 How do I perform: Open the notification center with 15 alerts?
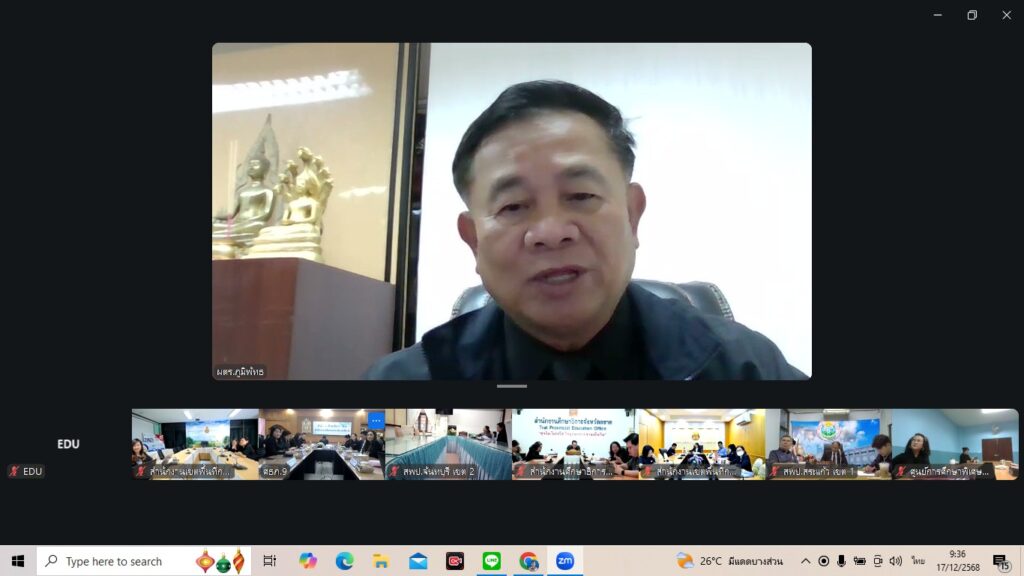point(1000,561)
